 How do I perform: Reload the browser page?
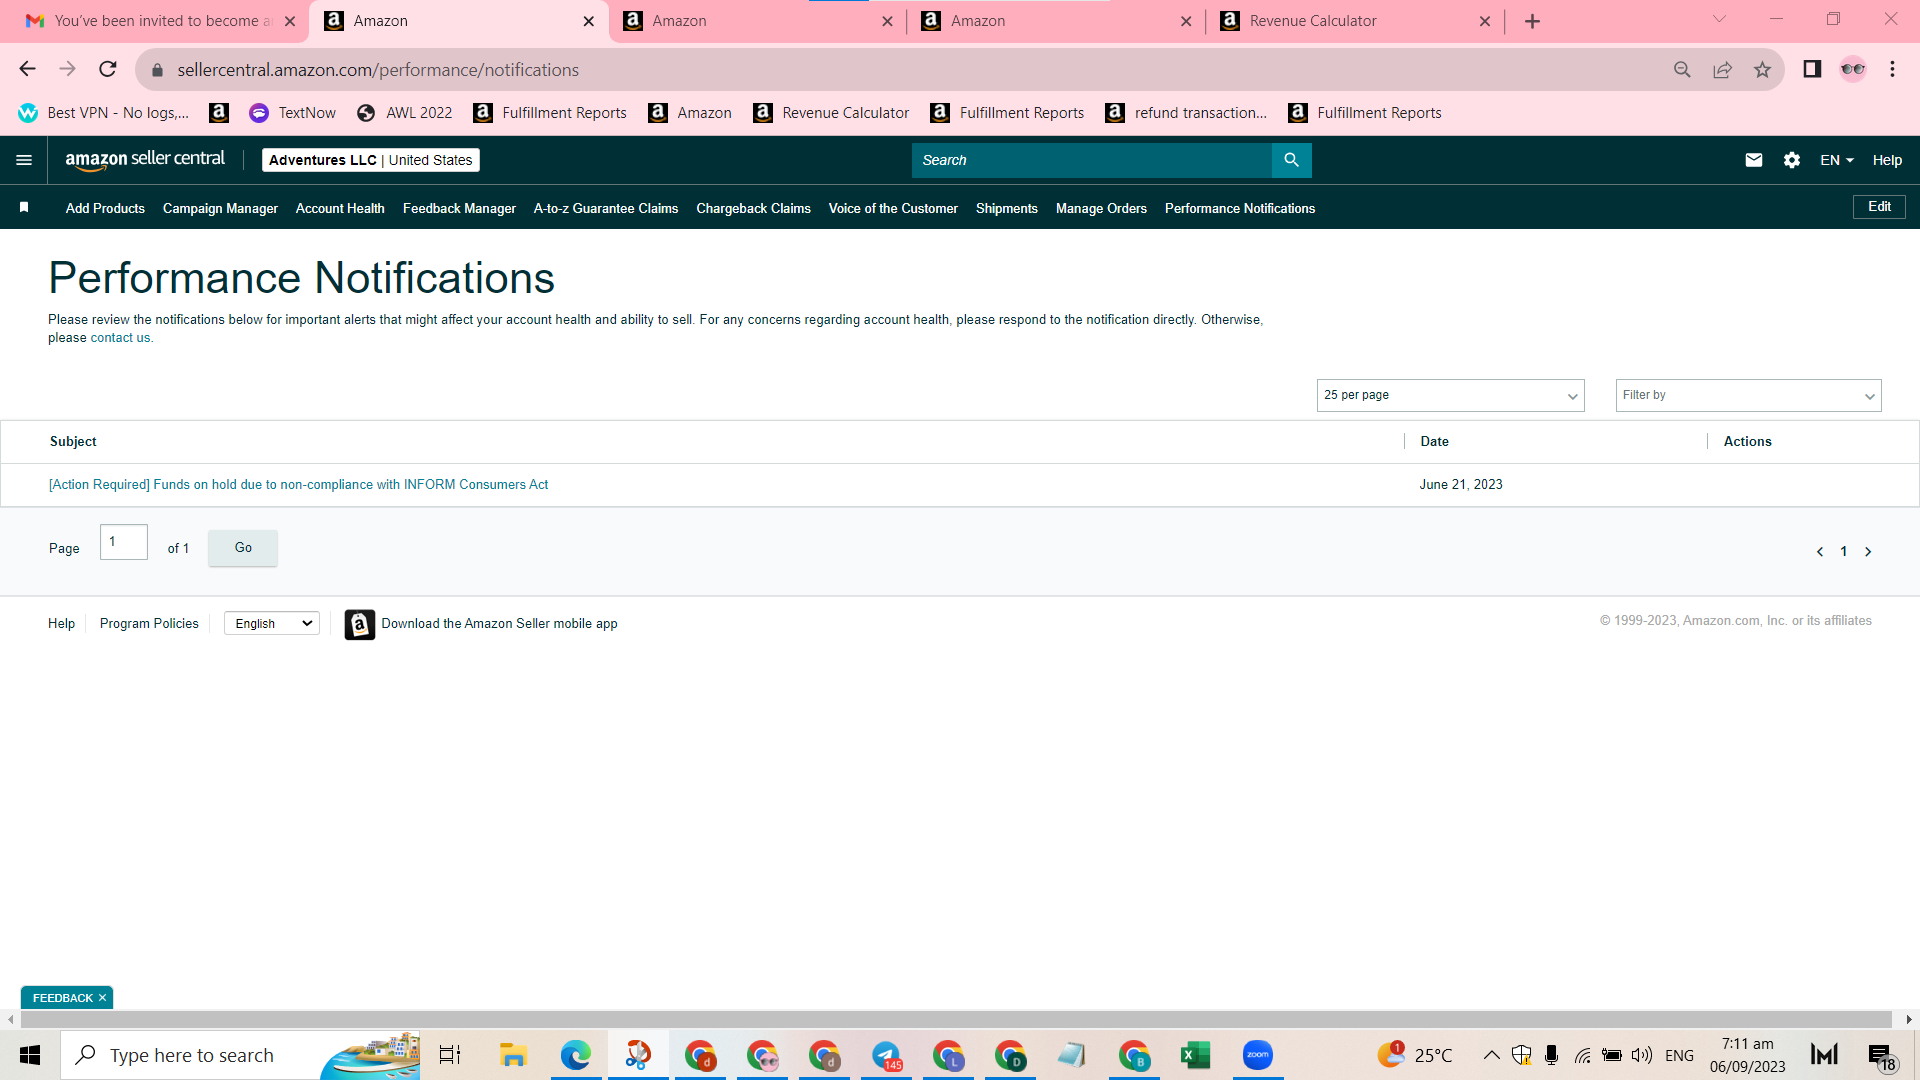pyautogui.click(x=107, y=69)
